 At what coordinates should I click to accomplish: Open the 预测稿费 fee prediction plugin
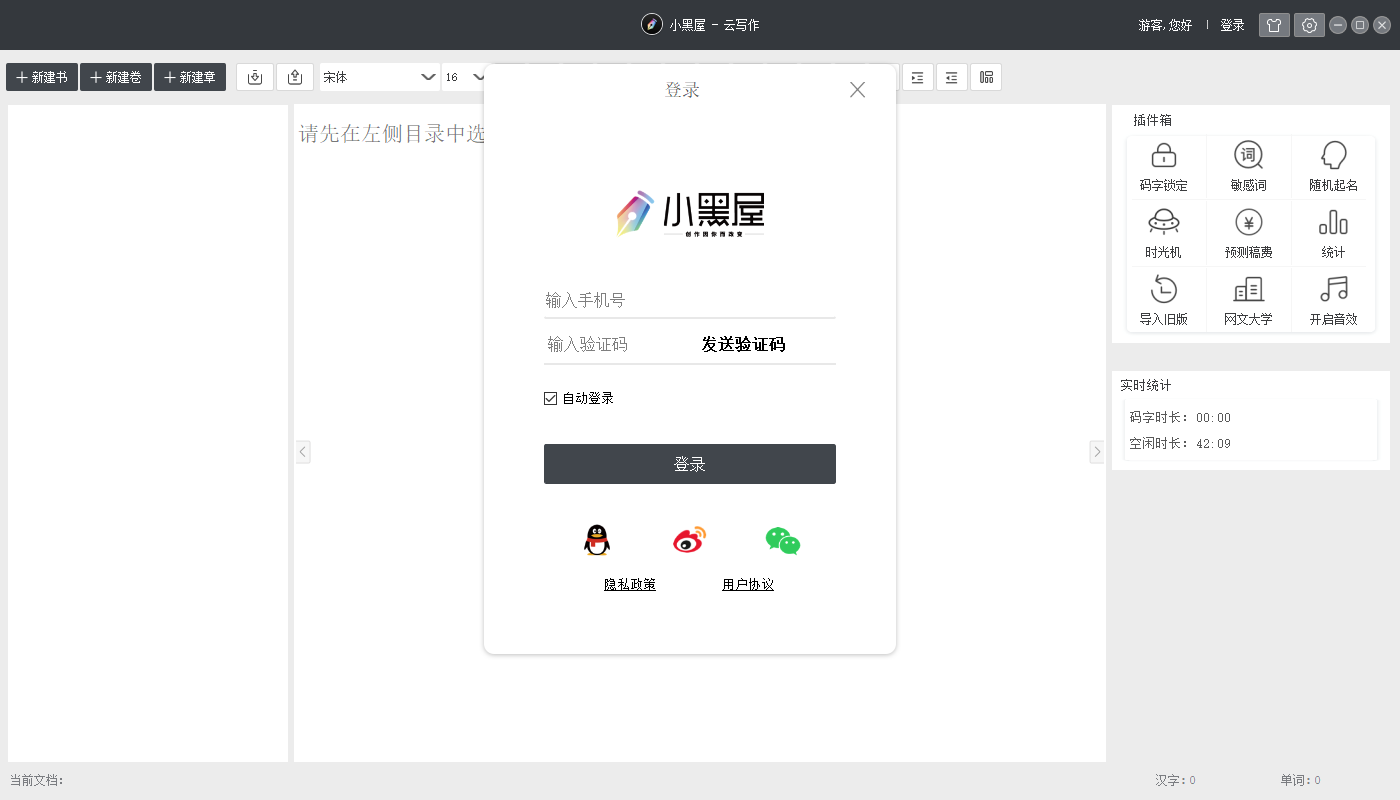point(1248,234)
